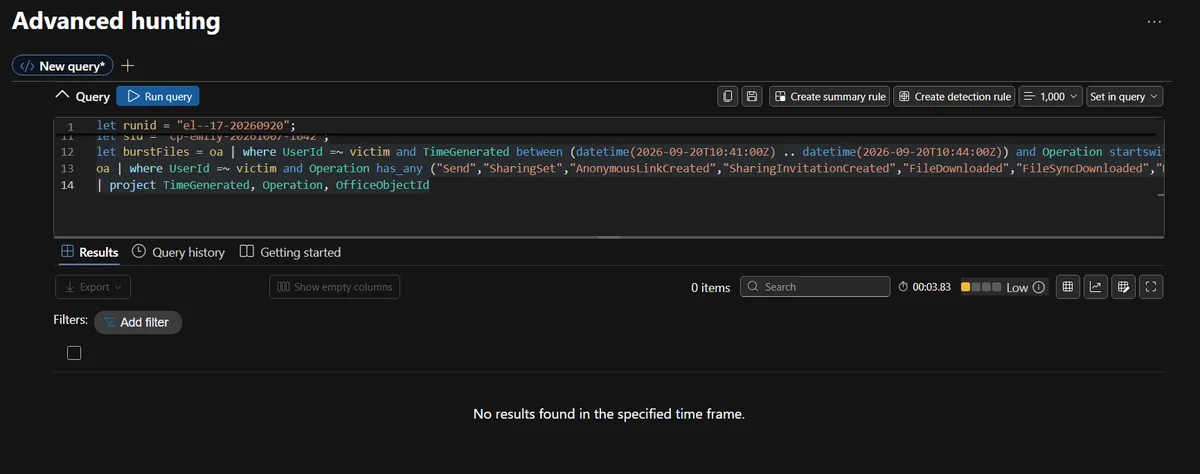The image size is (1200, 474).
Task: Open the more options ellipsis menu
Action: [x=1155, y=21]
